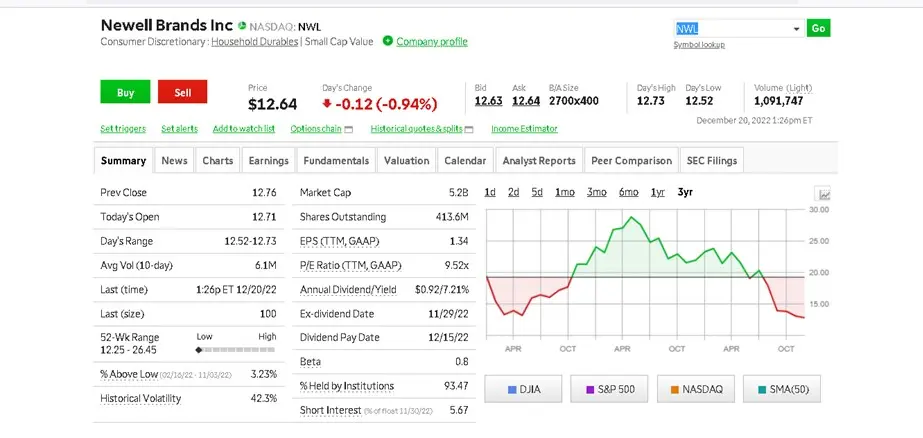Select 2d chart range

[x=513, y=193]
